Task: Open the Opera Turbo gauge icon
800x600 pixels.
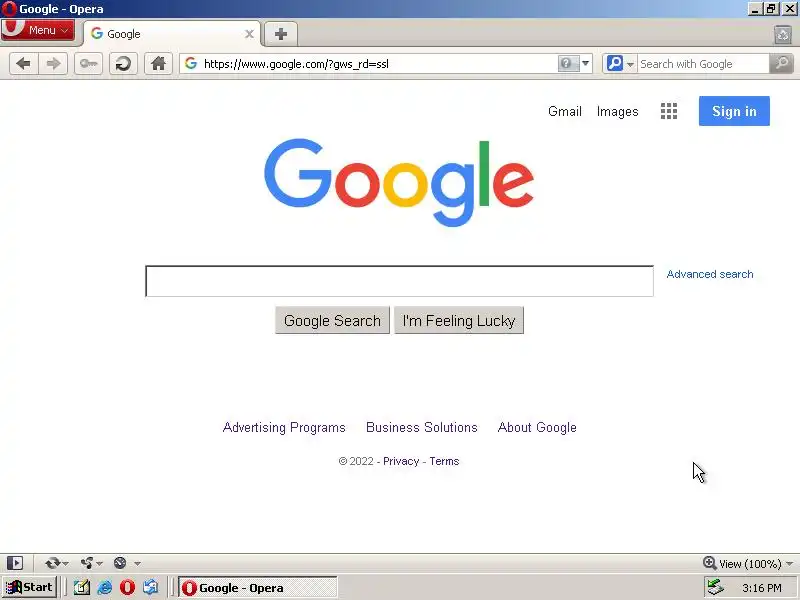Action: tap(120, 563)
